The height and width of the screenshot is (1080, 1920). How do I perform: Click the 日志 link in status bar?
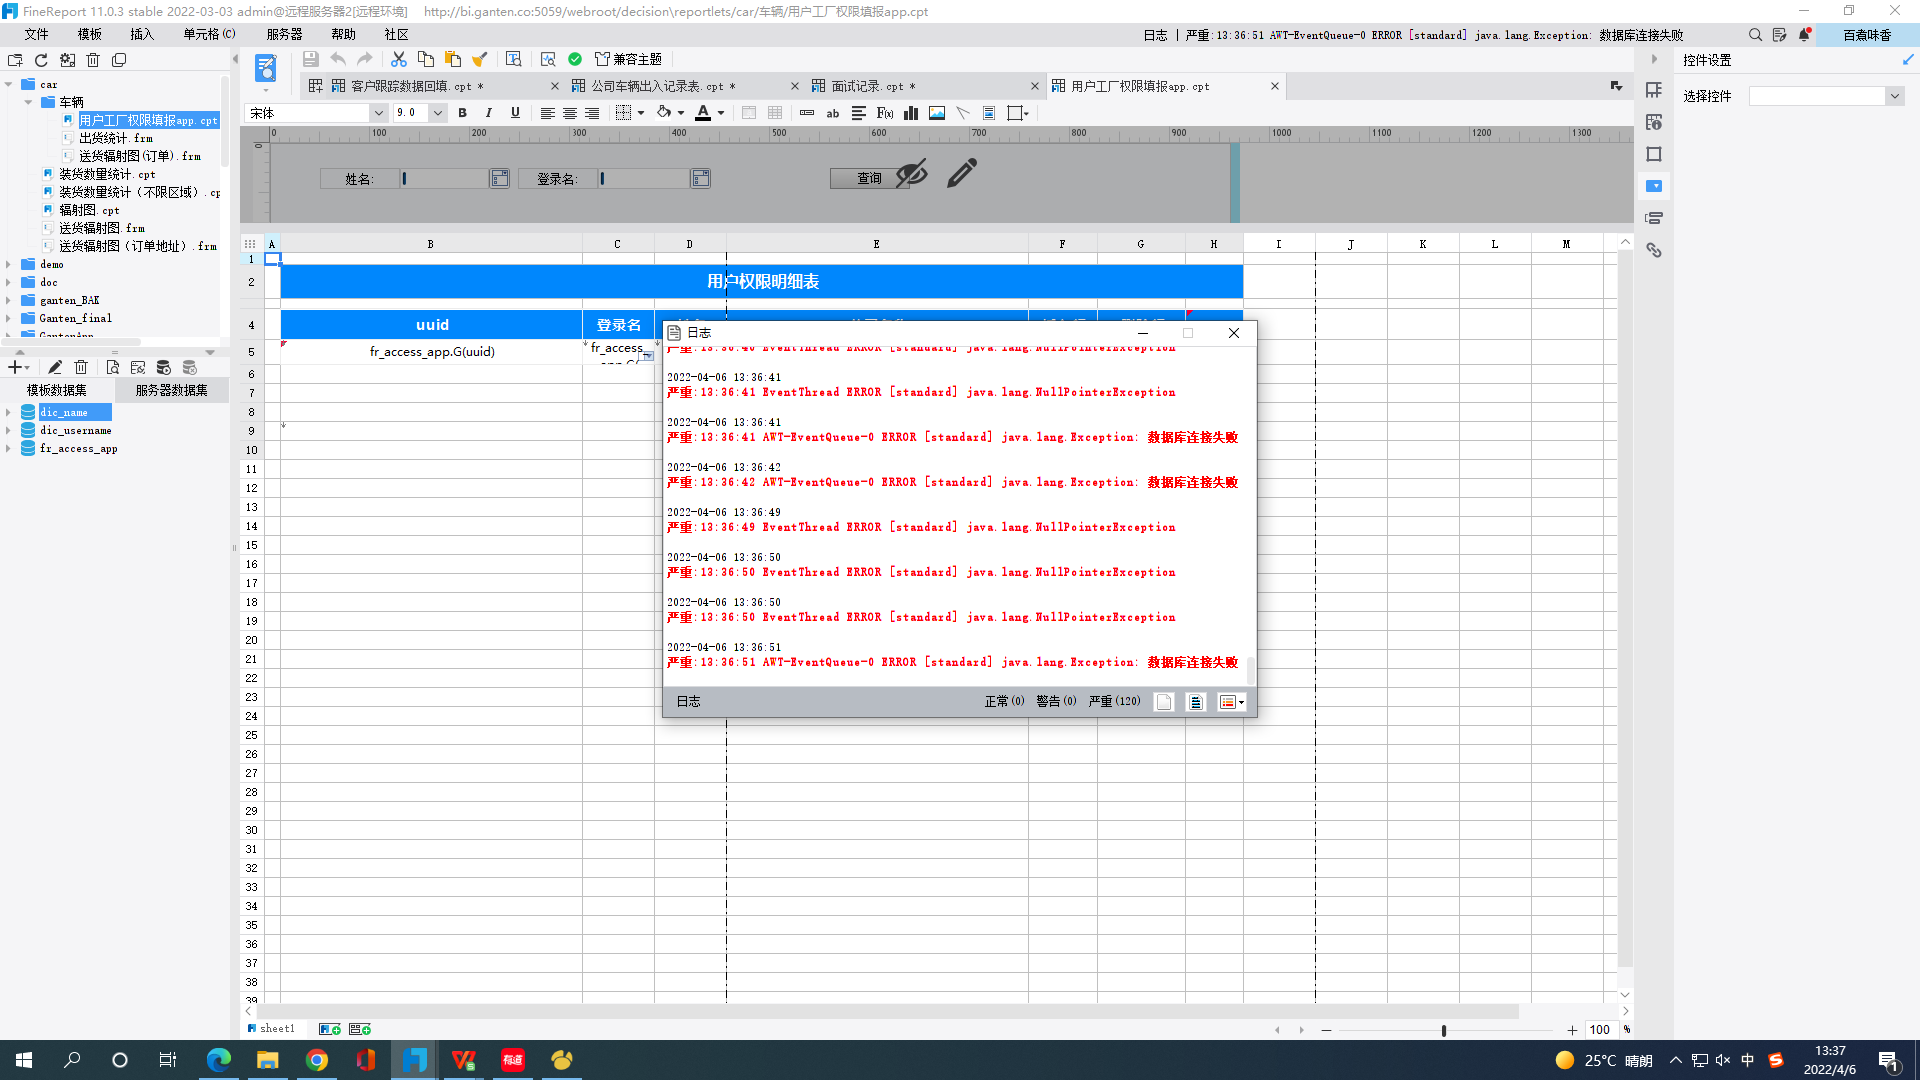(1155, 35)
